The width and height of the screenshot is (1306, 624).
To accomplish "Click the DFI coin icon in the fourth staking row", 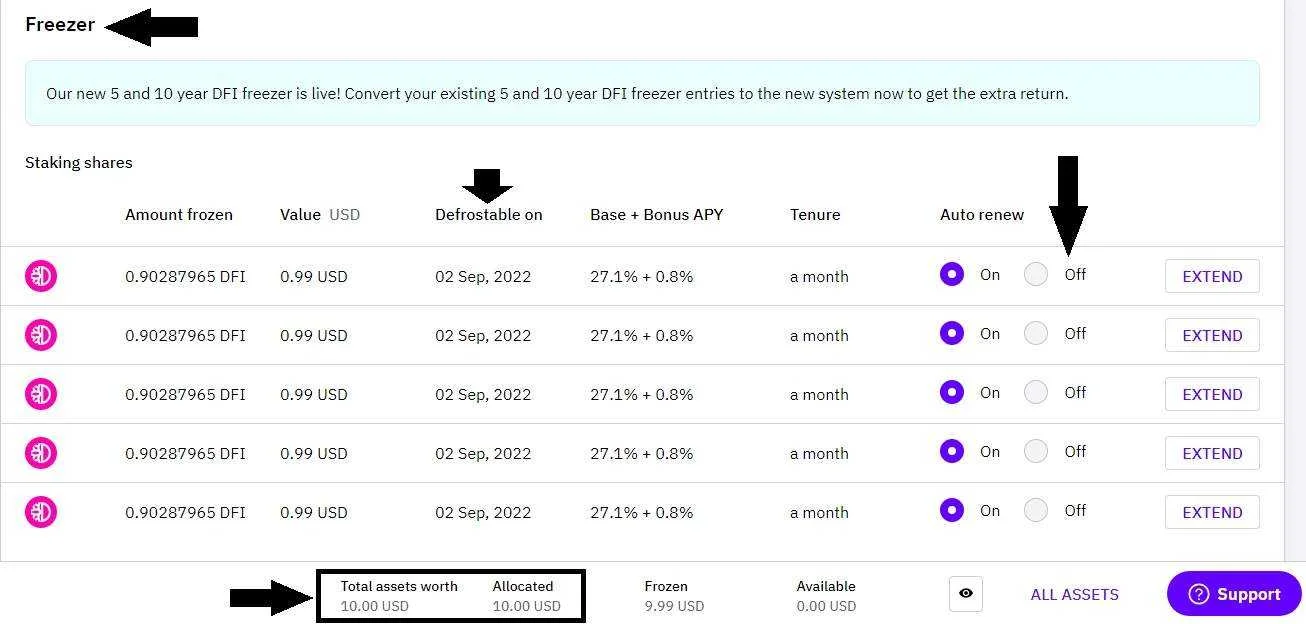I will click(41, 453).
